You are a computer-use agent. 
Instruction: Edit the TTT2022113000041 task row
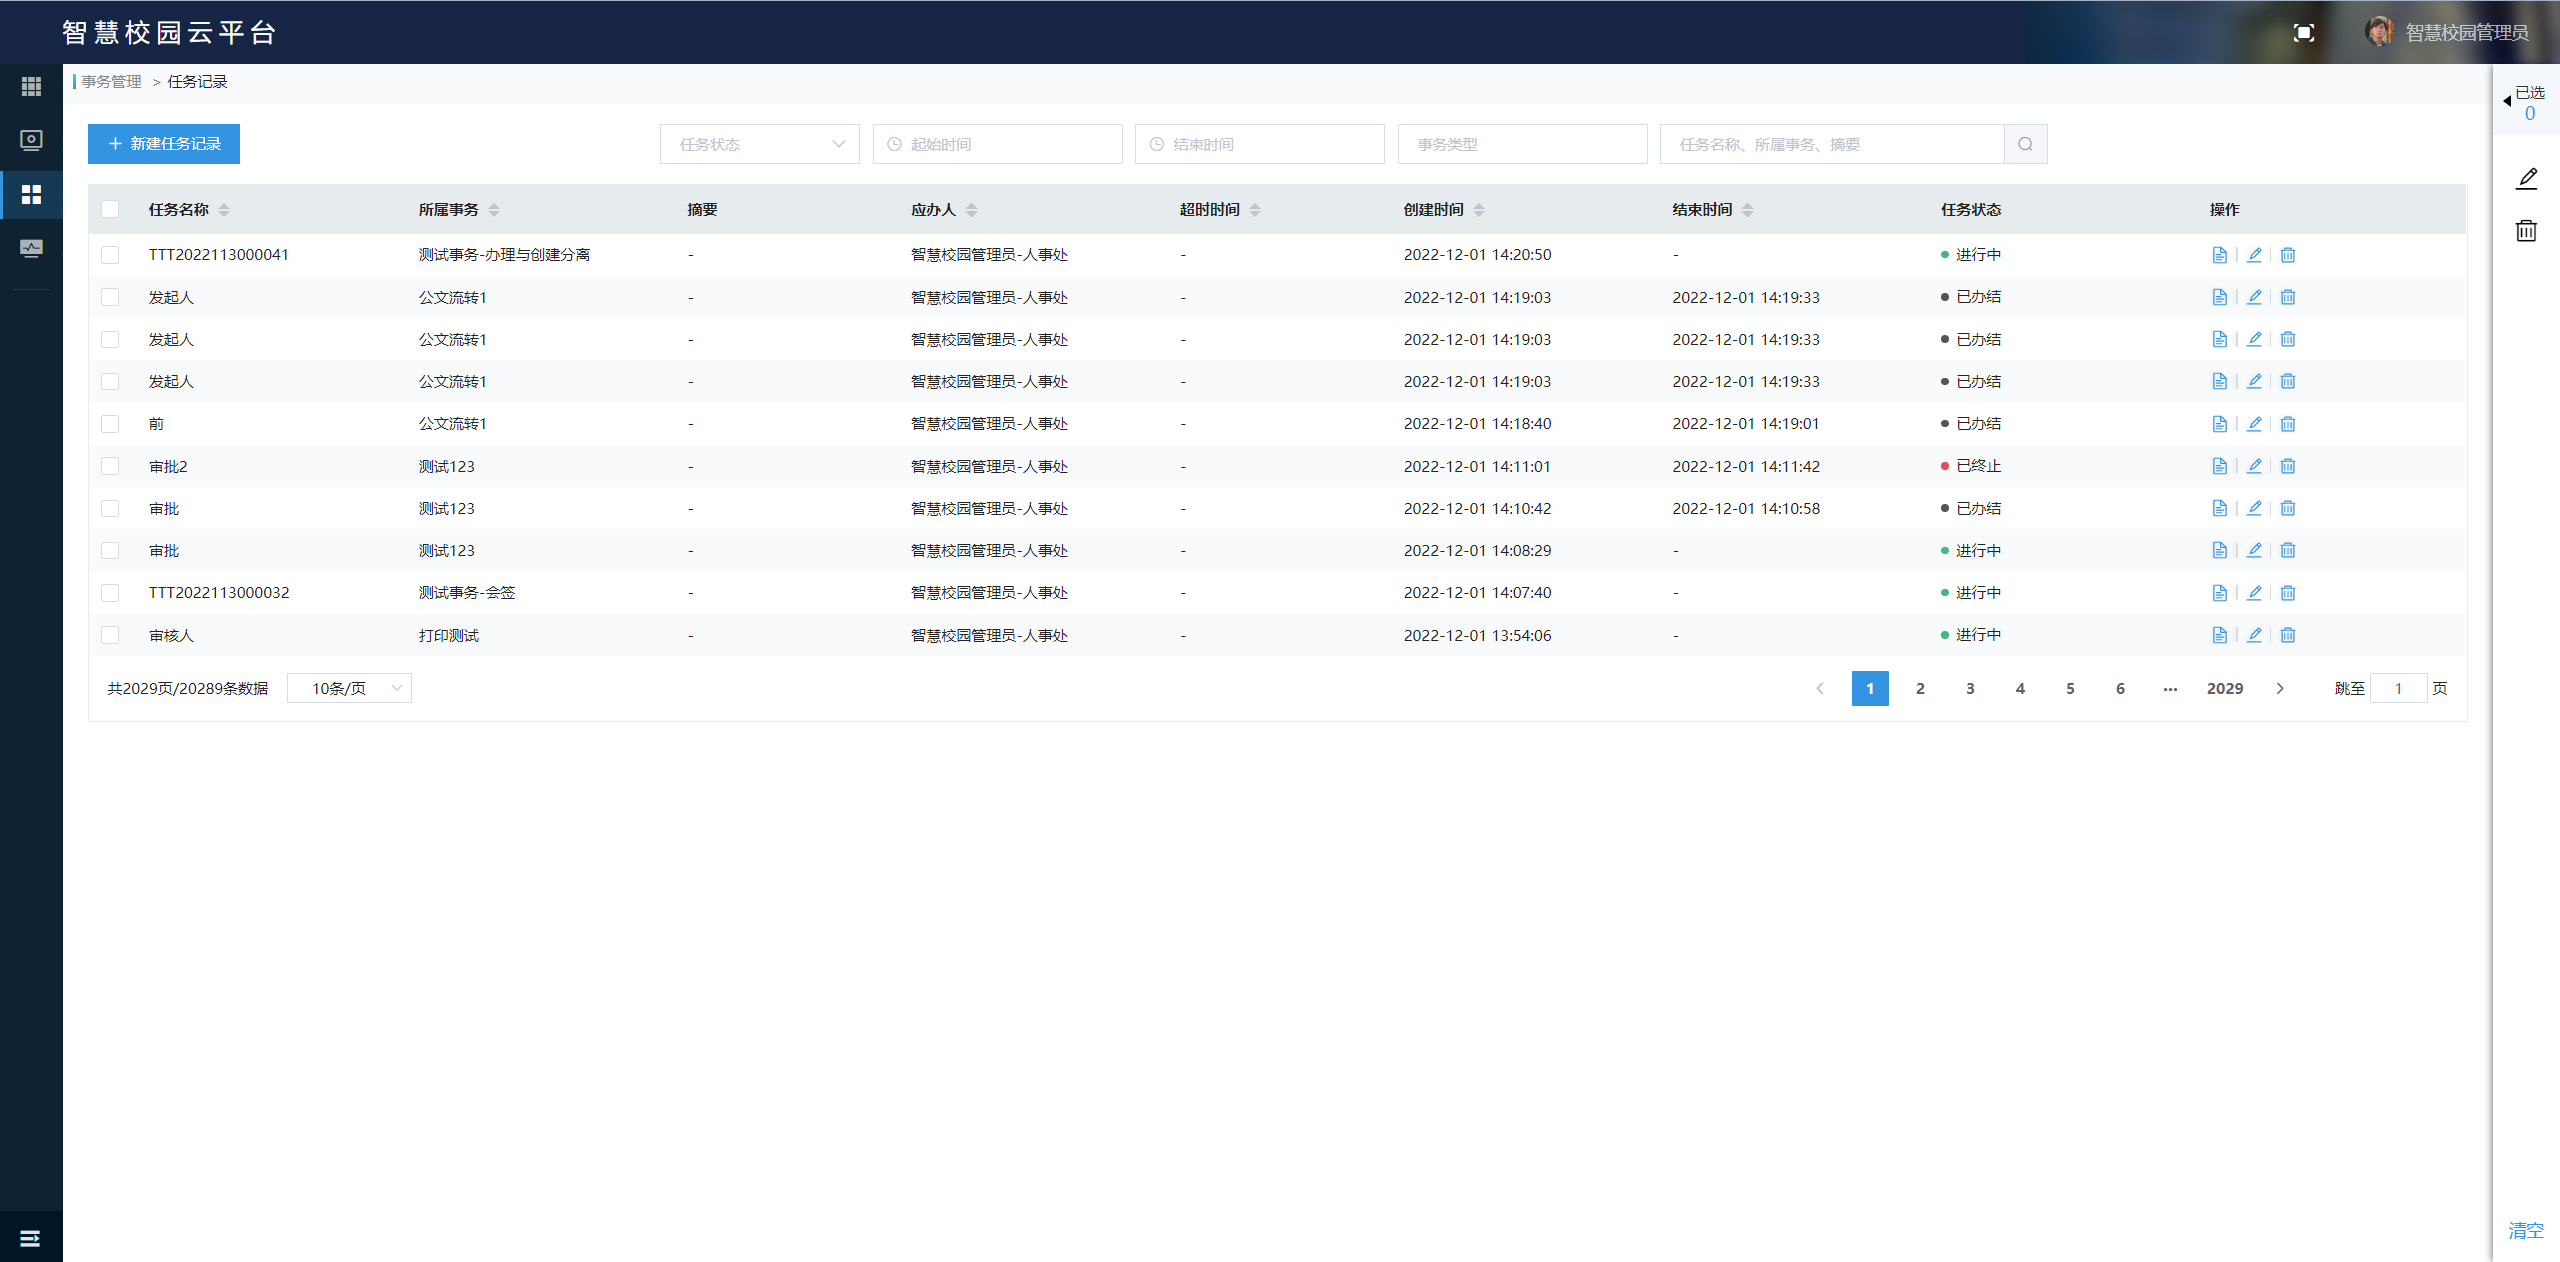point(2254,255)
